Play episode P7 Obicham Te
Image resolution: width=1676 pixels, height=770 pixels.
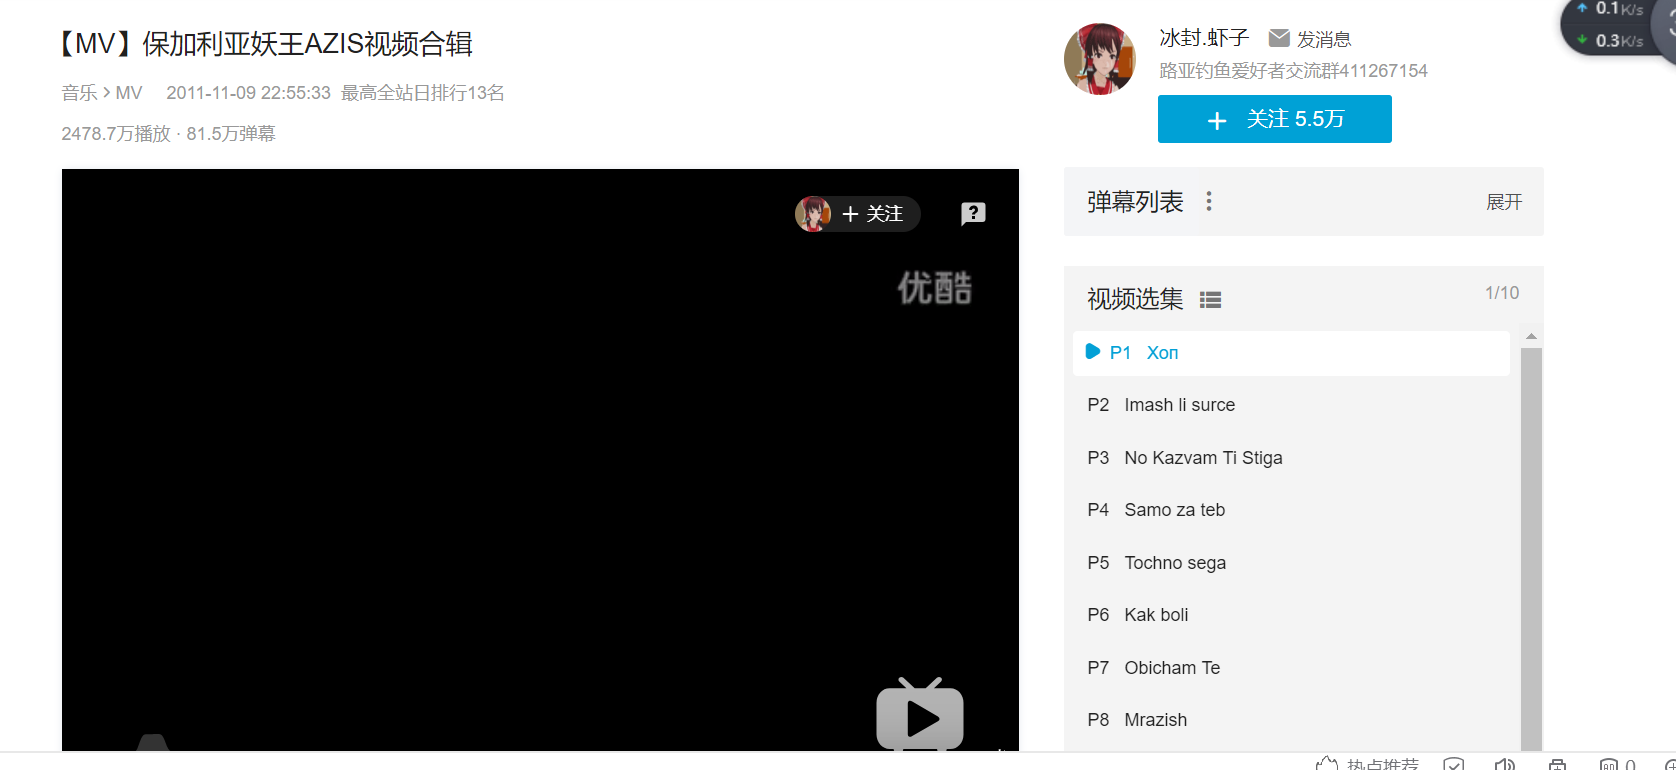click(x=1291, y=668)
